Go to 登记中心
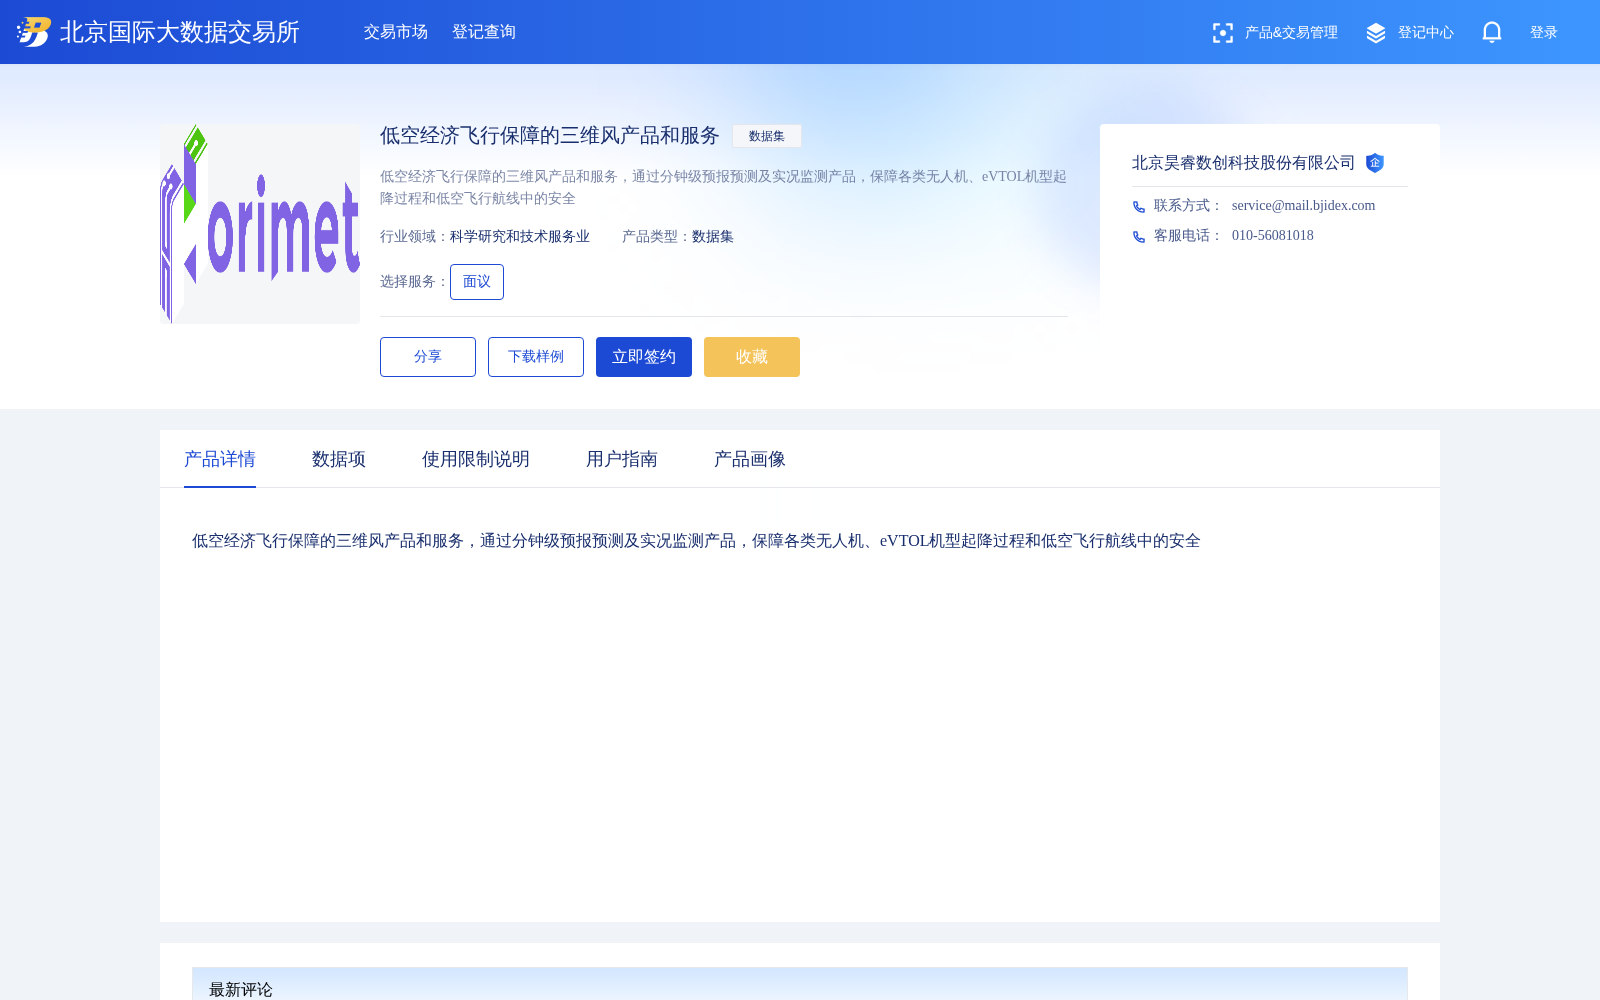The width and height of the screenshot is (1600, 1000). click(x=1426, y=33)
